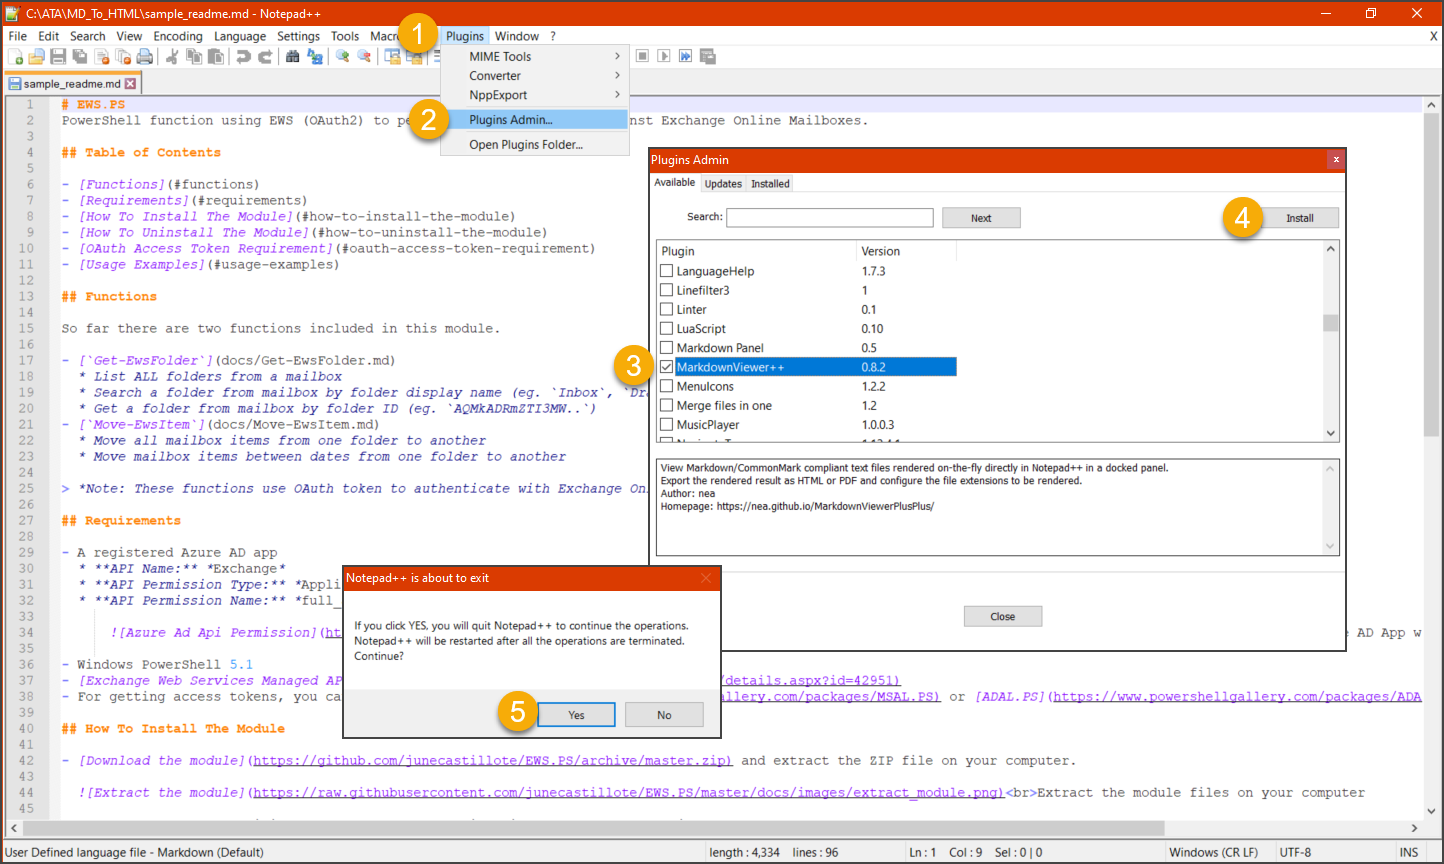Click the Version column header
The image size is (1444, 864).
click(906, 251)
